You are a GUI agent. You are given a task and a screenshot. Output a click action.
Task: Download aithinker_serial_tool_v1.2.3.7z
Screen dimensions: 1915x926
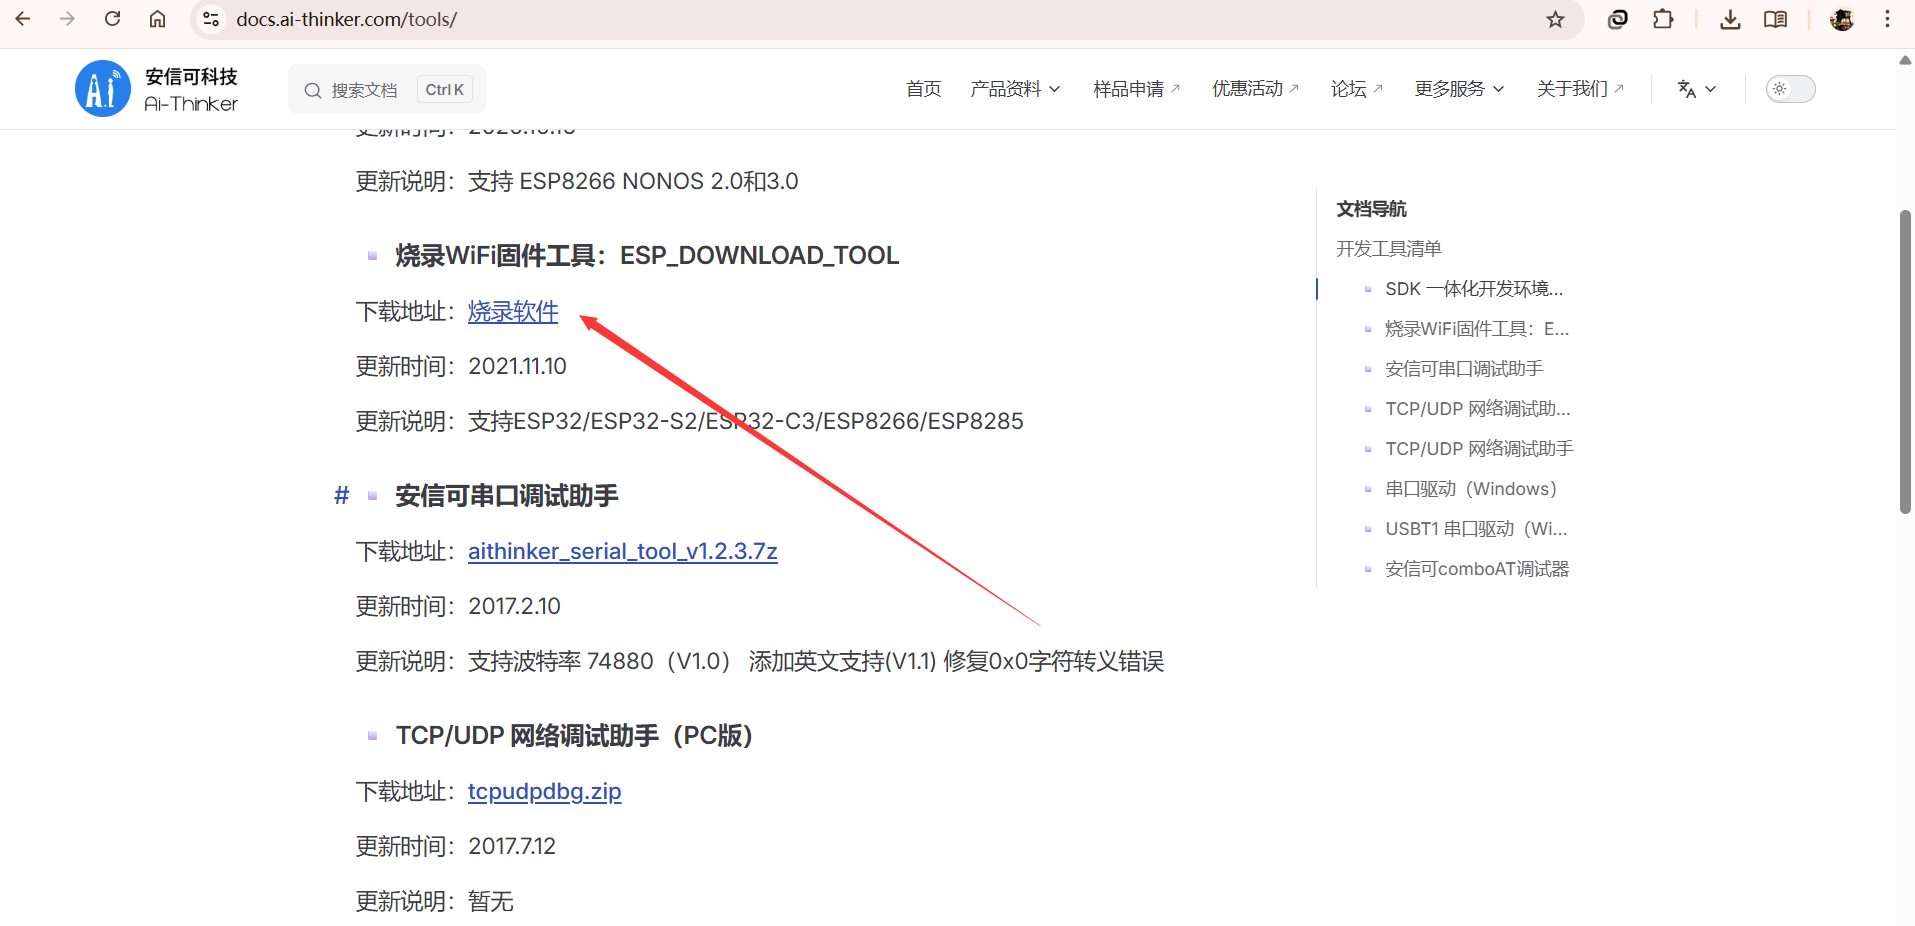623,551
